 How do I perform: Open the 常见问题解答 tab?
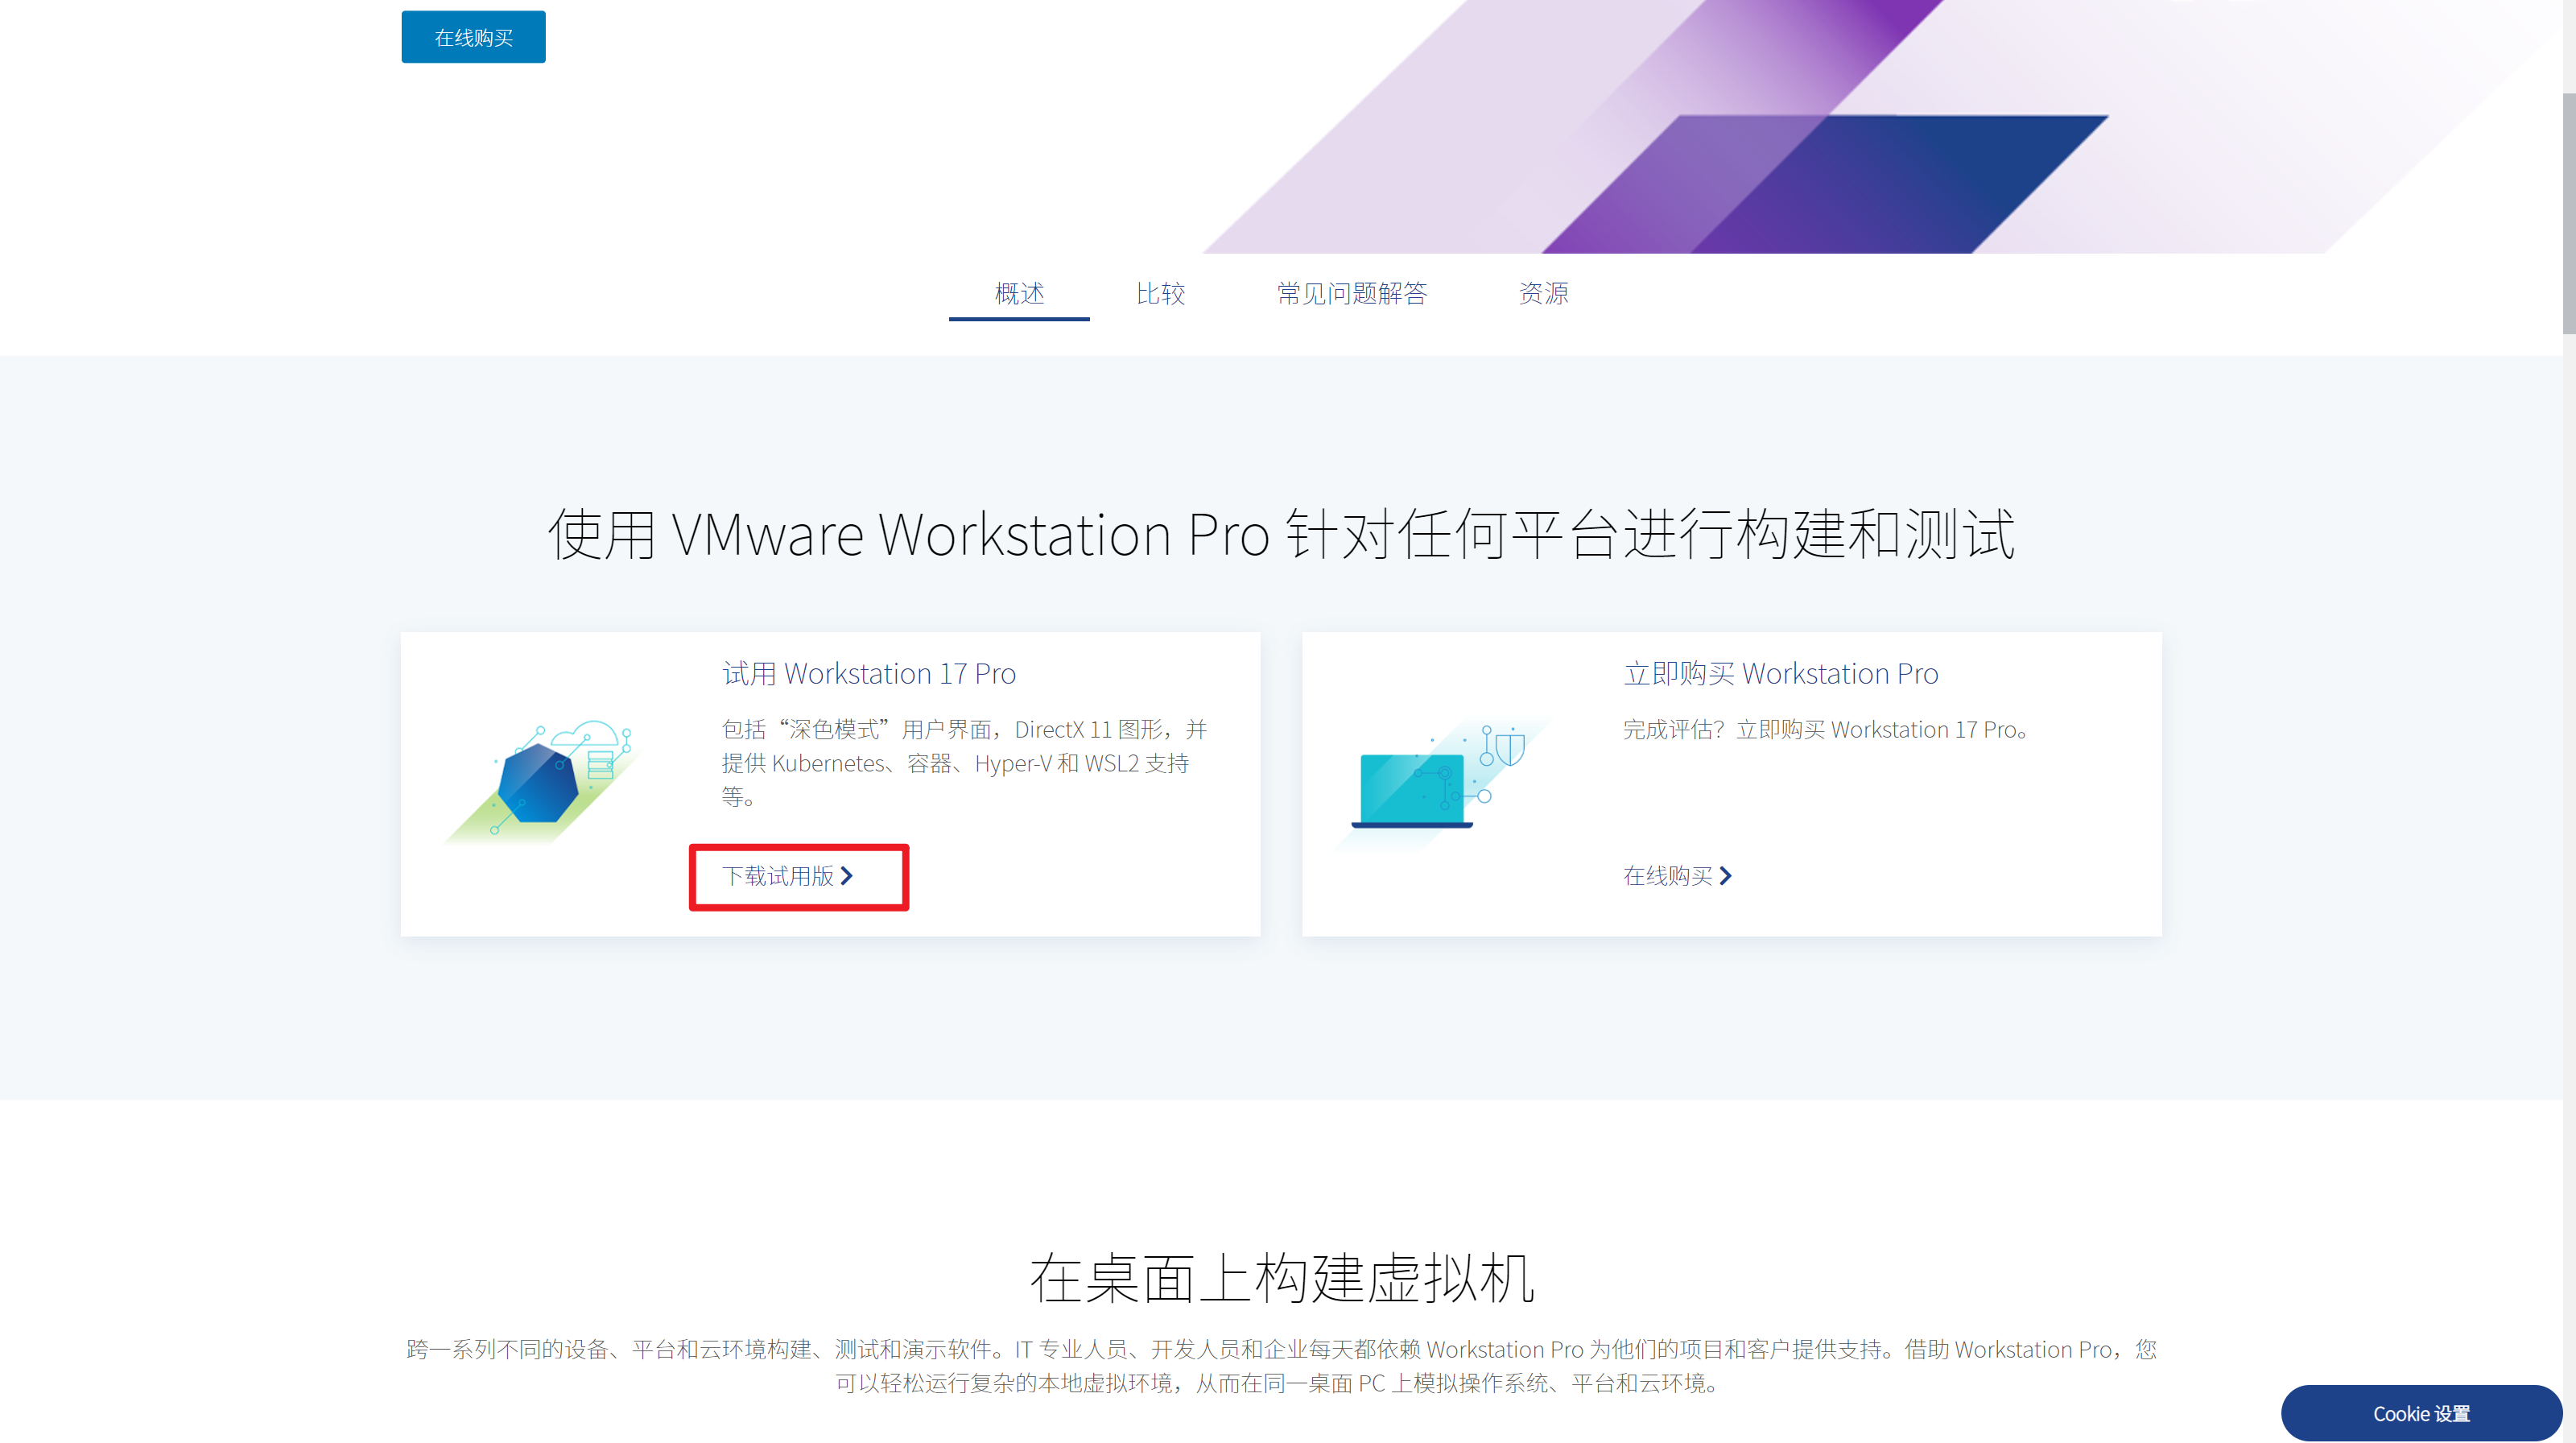pos(1353,293)
